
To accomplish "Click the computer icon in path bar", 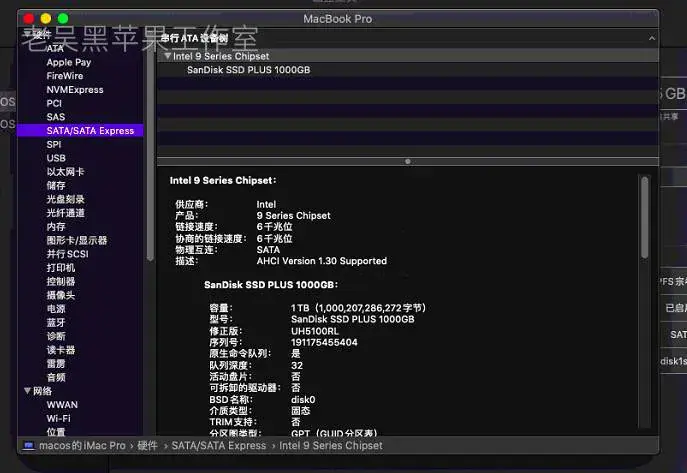I will coord(28,445).
